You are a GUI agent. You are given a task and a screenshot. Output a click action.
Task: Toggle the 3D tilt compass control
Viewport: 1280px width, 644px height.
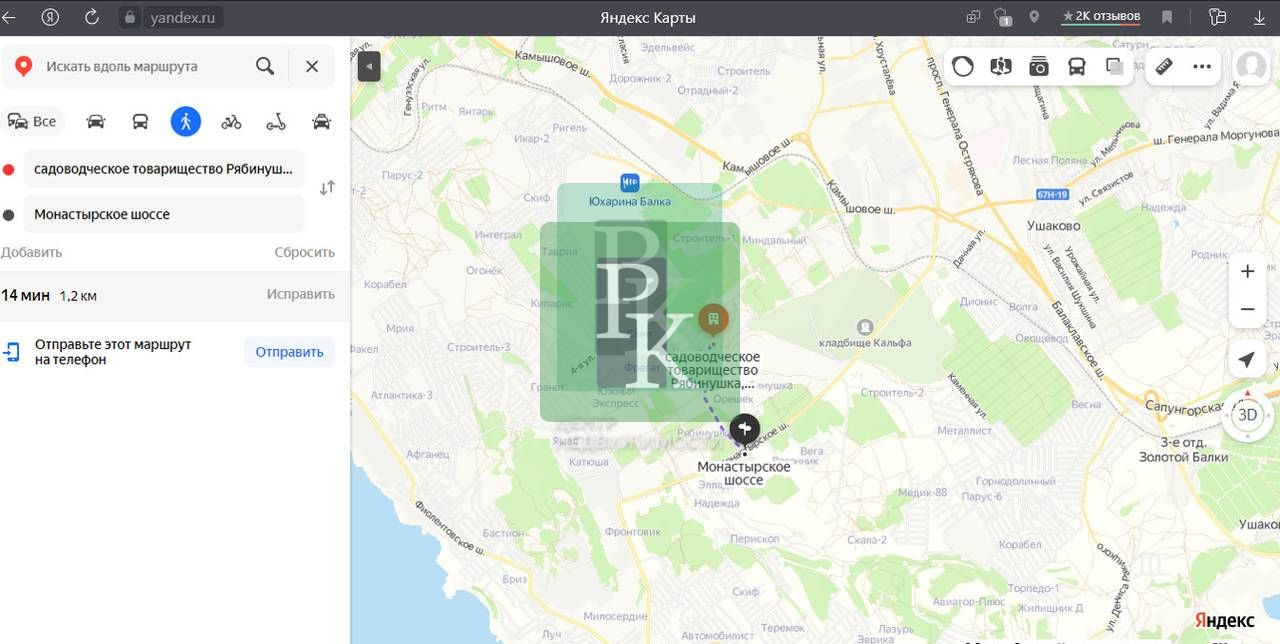click(x=1247, y=414)
